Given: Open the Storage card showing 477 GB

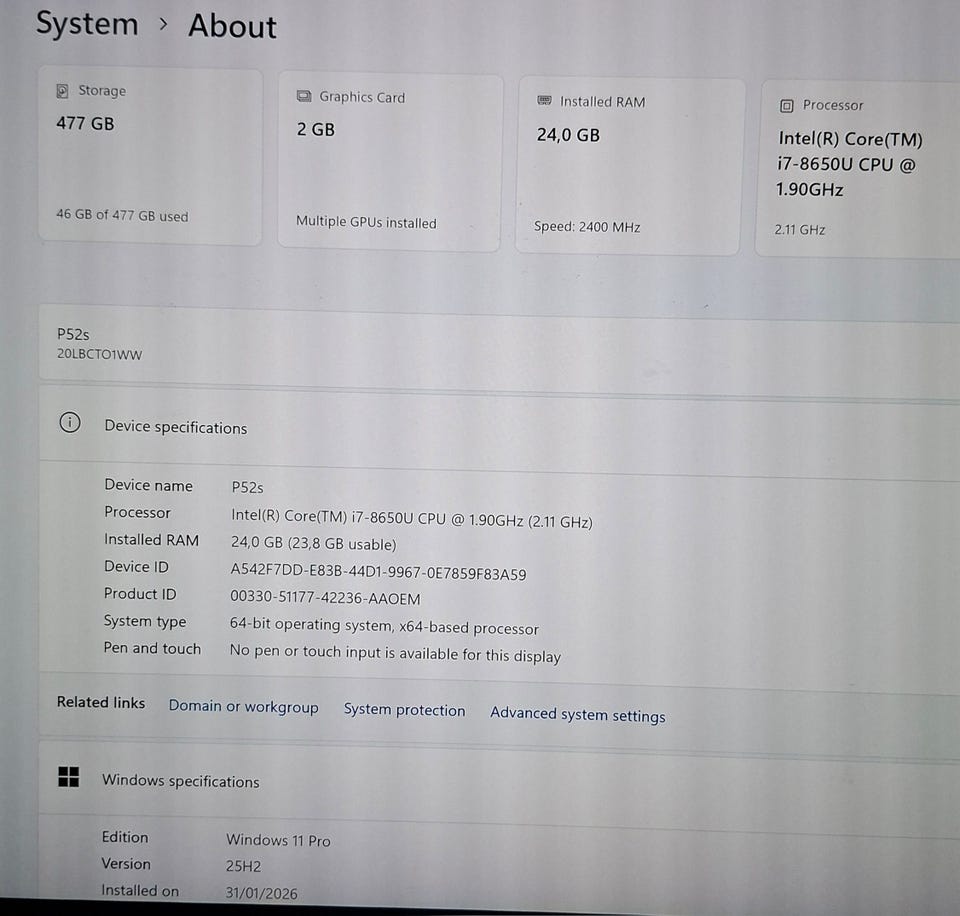Looking at the screenshot, I should click(x=150, y=157).
